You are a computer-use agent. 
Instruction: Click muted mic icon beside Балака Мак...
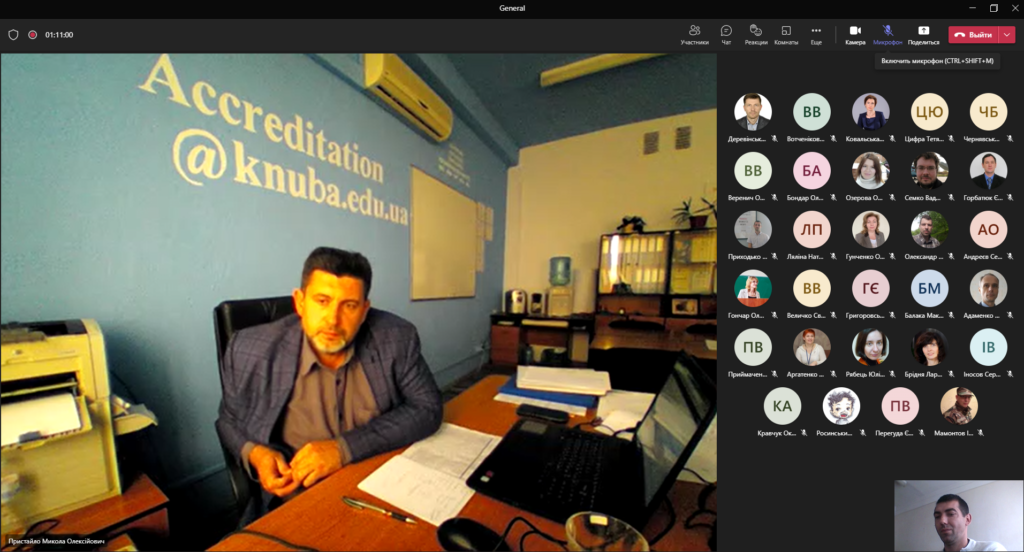951,315
